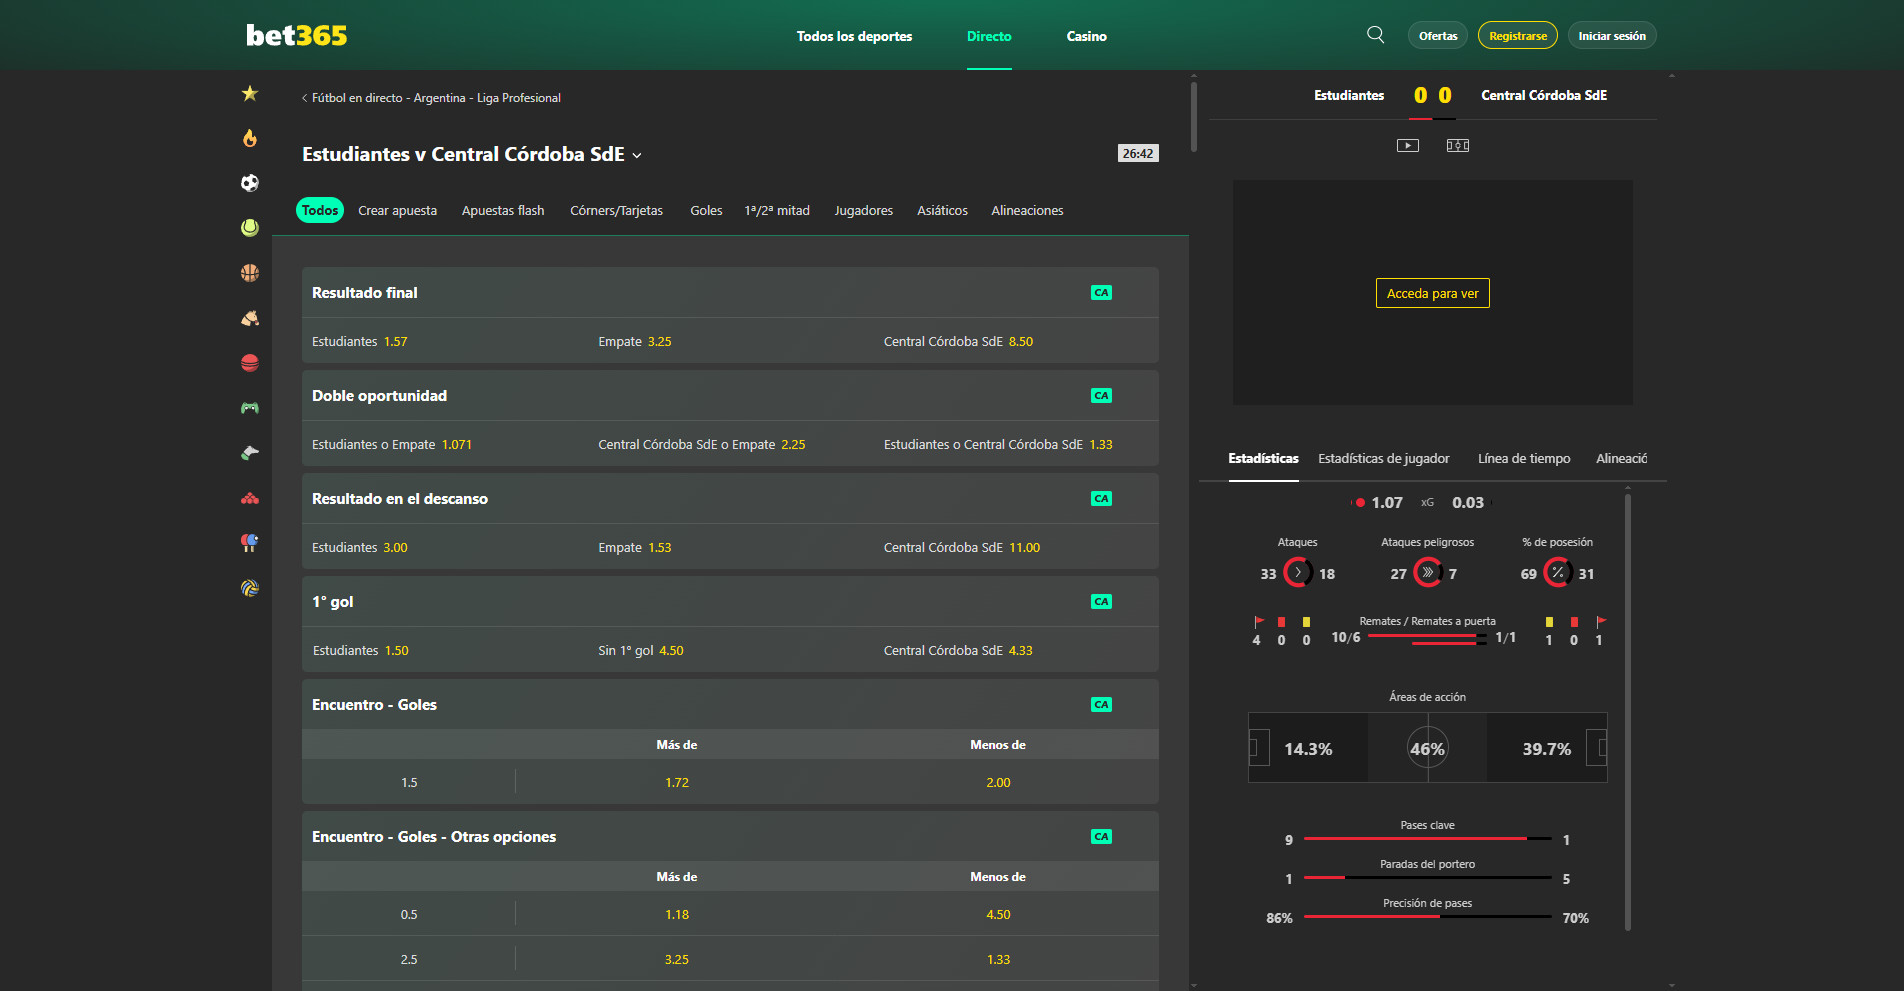Screen dimensions: 1904x991
Task: Select the Estadísticas stats tab
Action: click(1264, 459)
